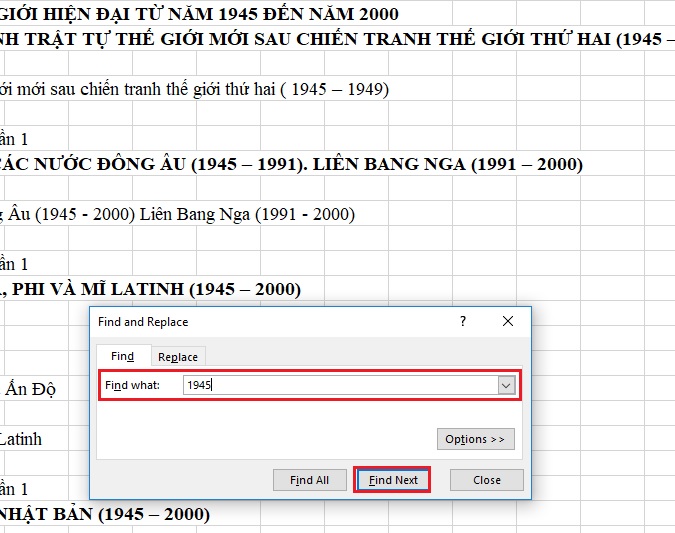The height and width of the screenshot is (533, 675).
Task: Select the cell 'NHẬT BẢN (1945 – 2000)'
Action: [105, 514]
